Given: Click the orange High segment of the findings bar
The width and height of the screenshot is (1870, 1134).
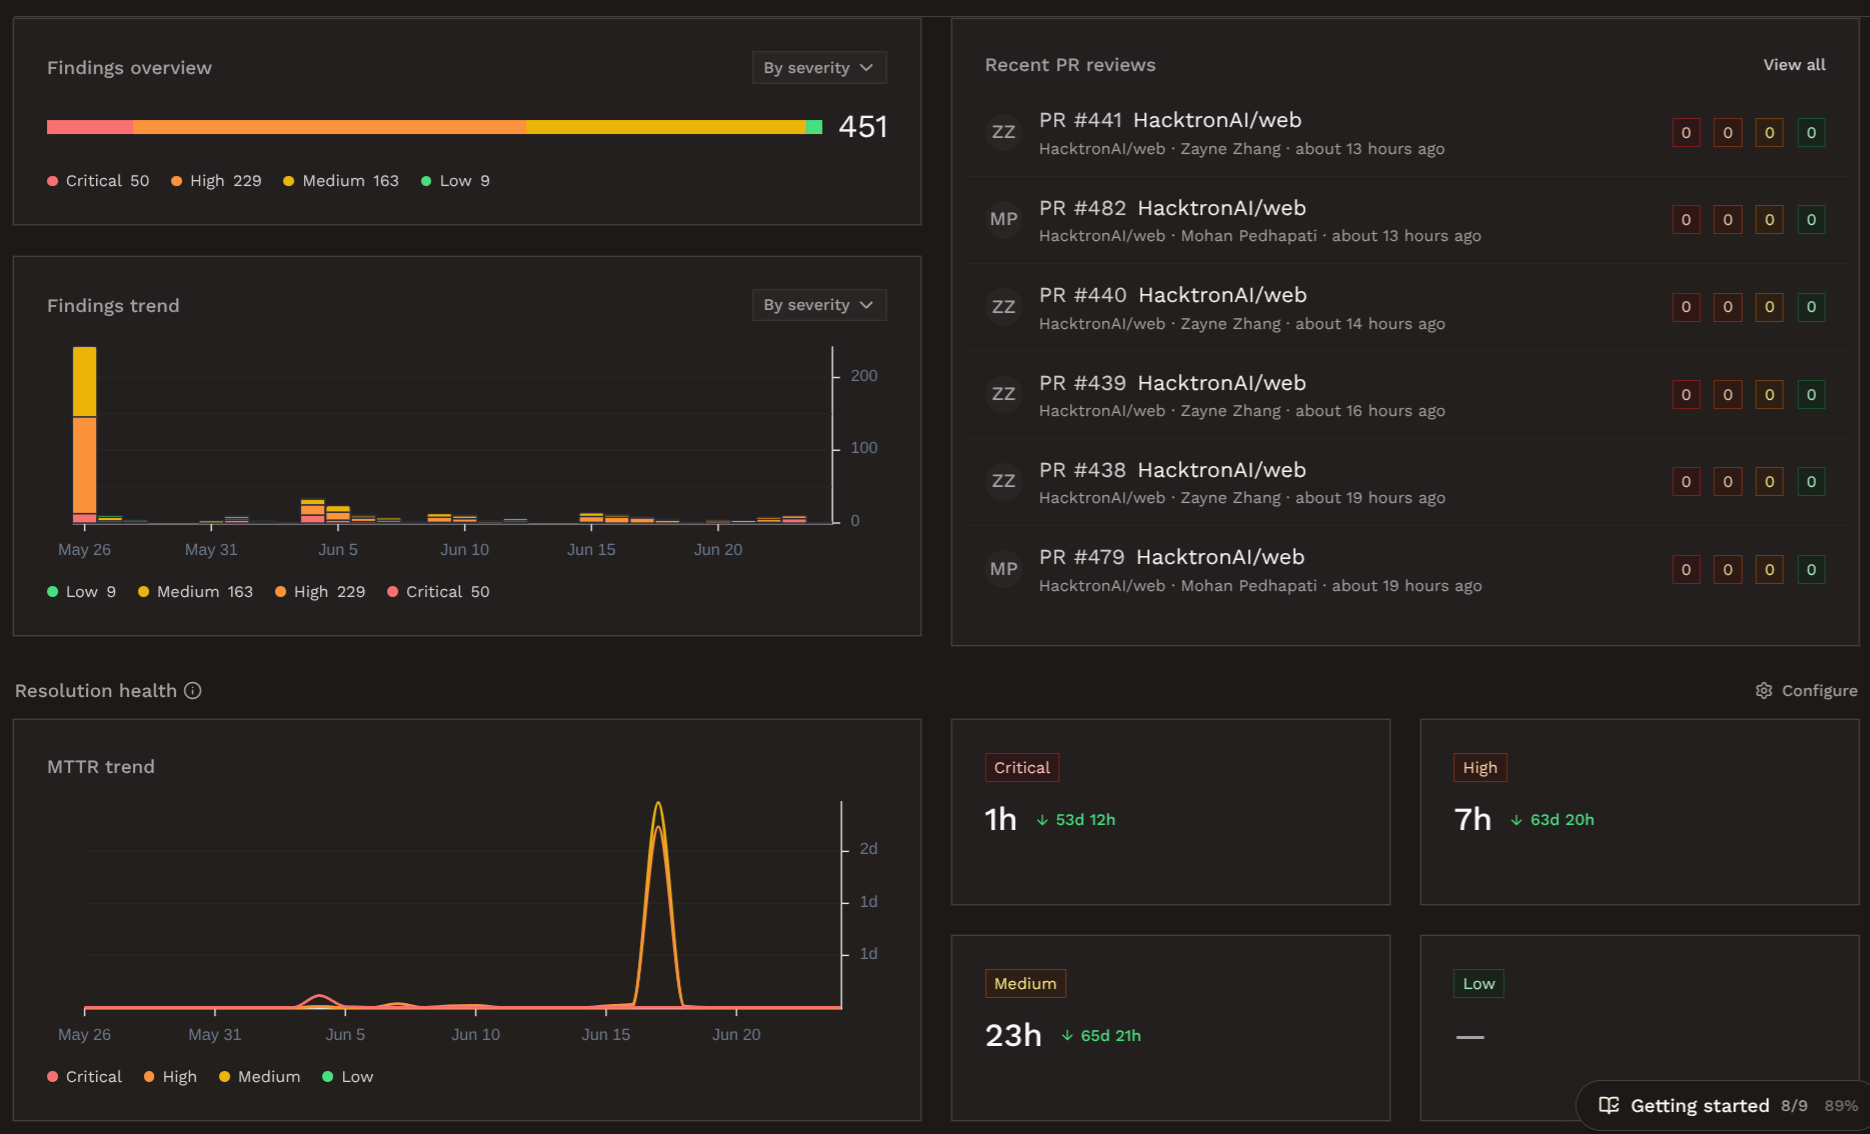Looking at the screenshot, I should 329,127.
